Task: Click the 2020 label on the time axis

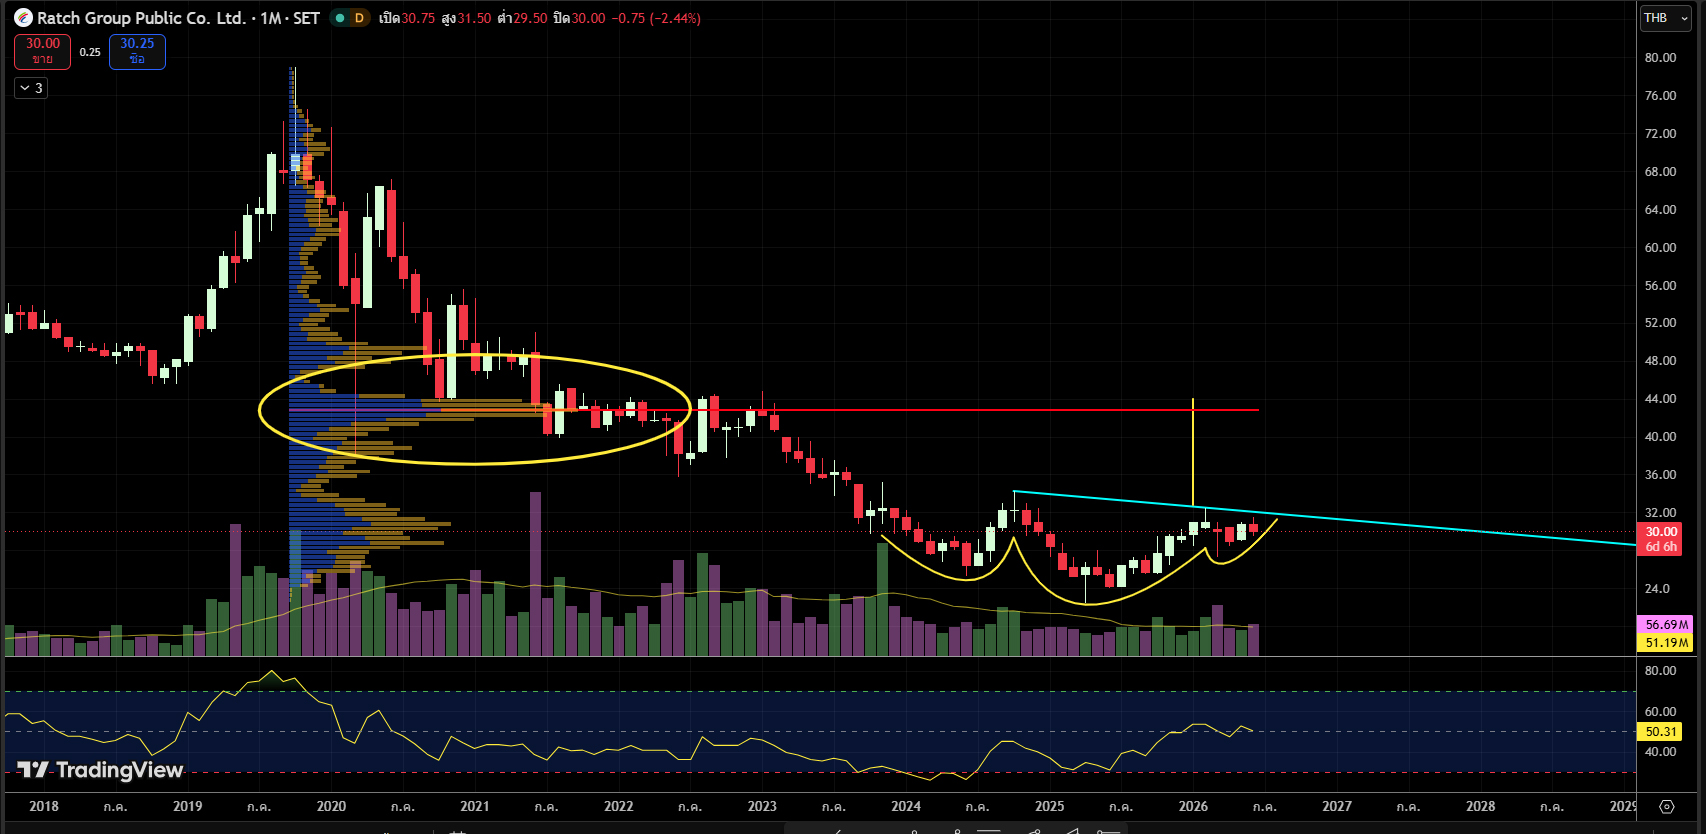Action: point(331,806)
